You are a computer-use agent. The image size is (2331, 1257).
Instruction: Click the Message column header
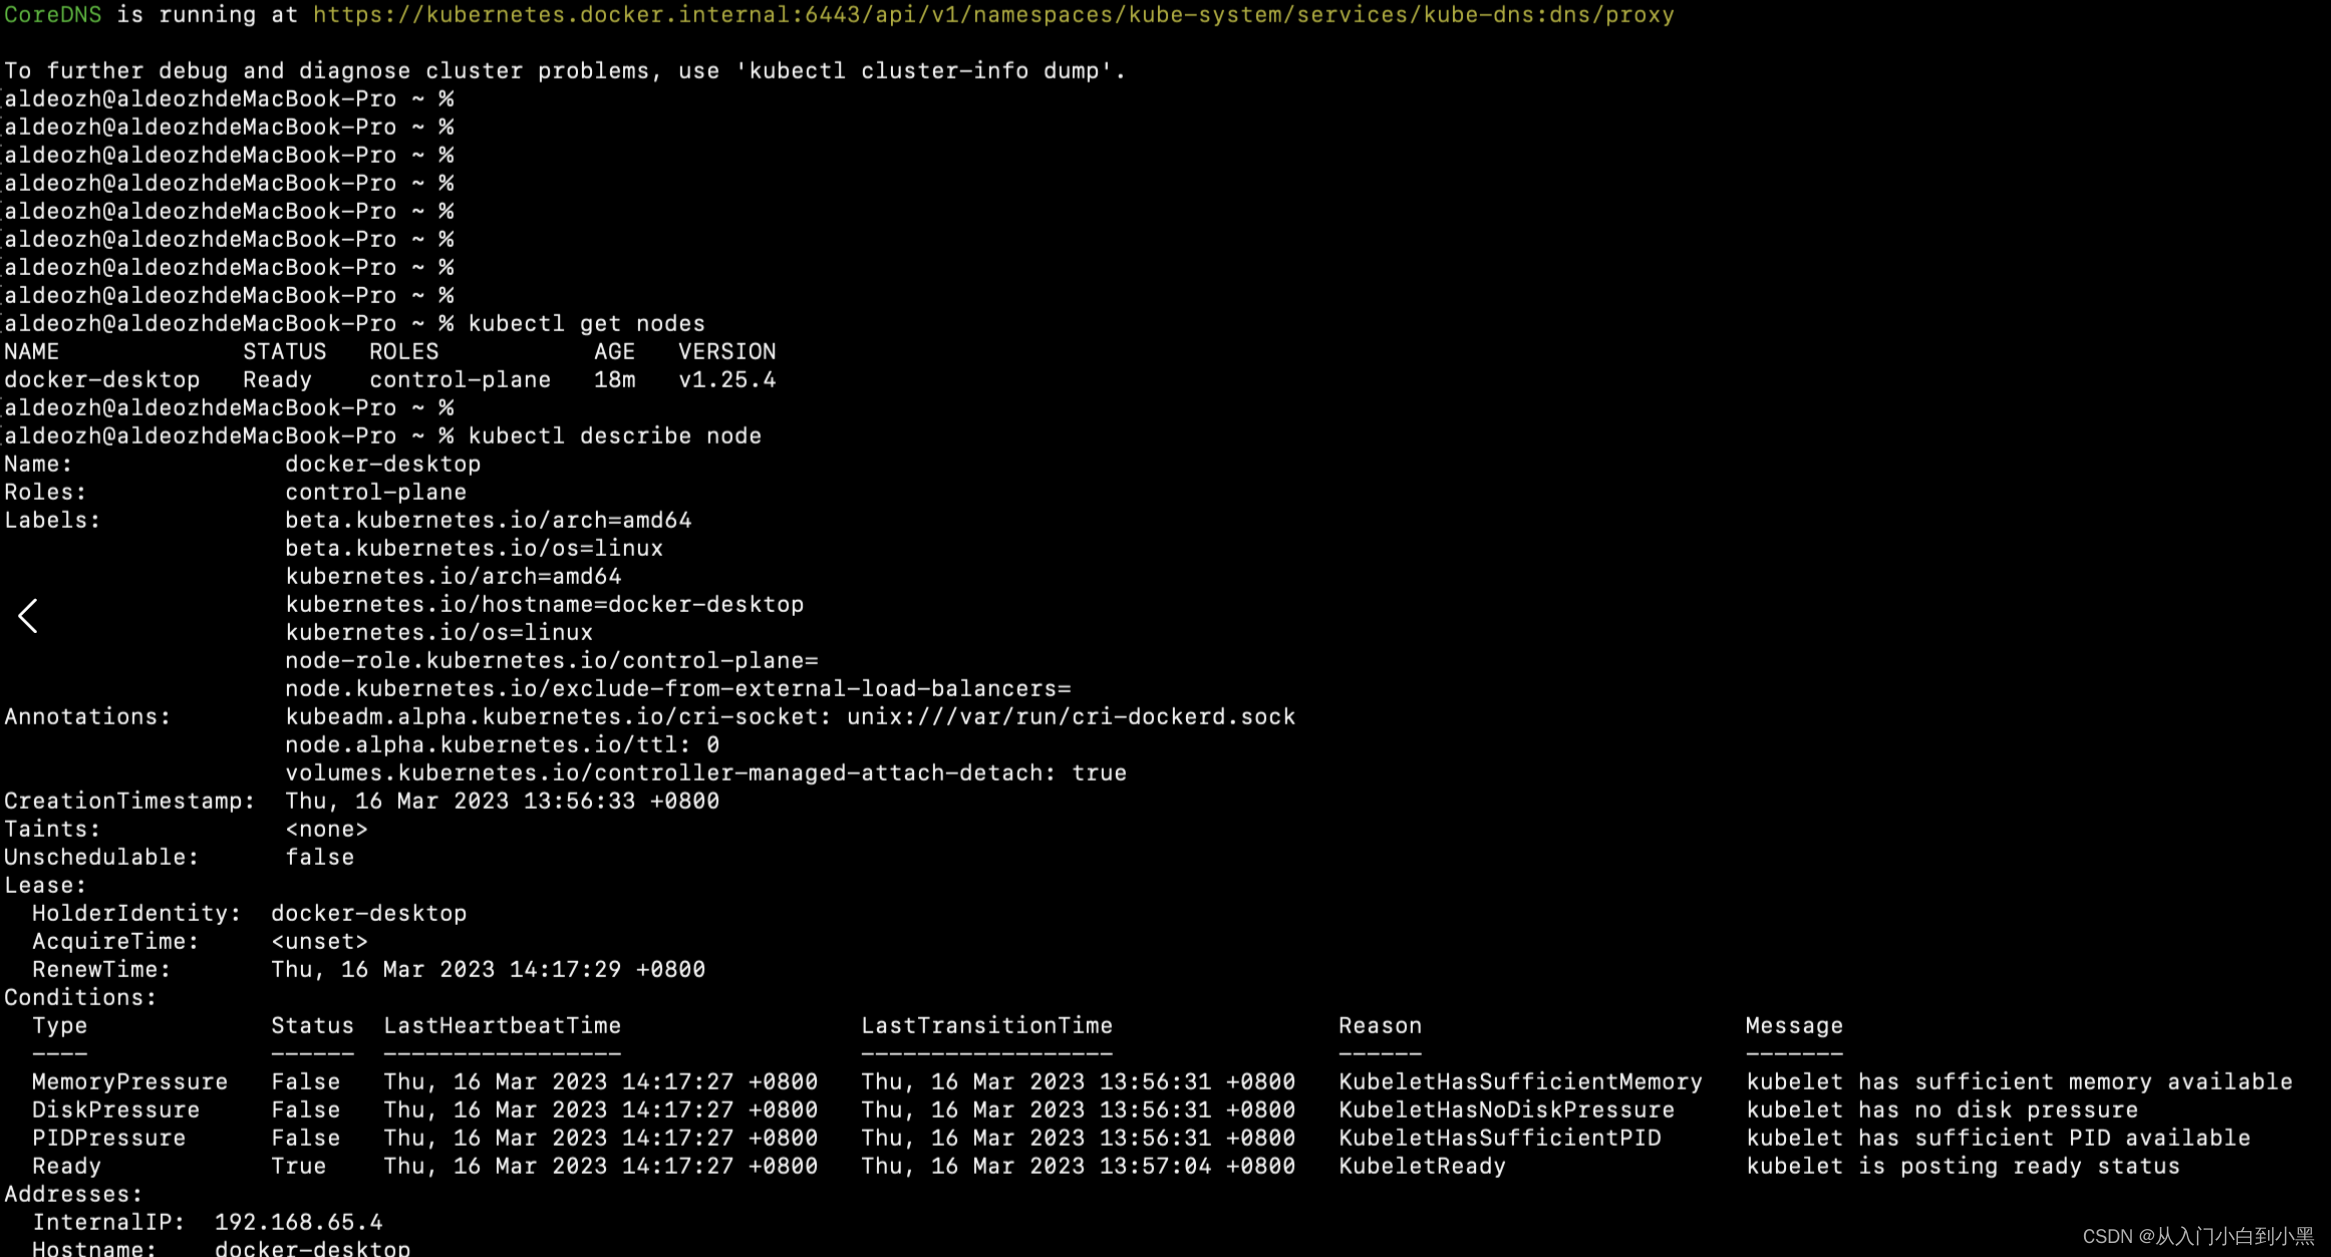pos(1794,1026)
